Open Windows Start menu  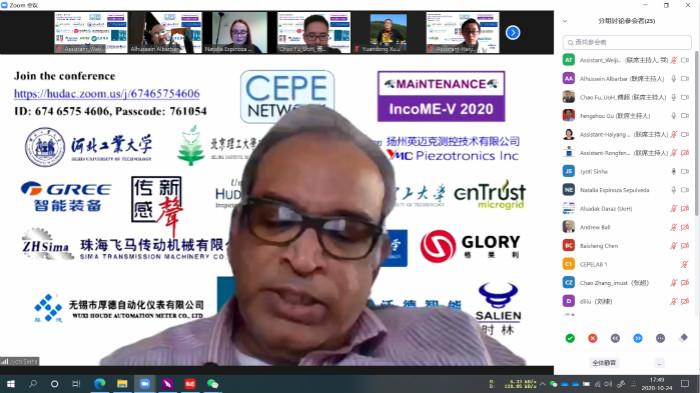[x=10, y=384]
